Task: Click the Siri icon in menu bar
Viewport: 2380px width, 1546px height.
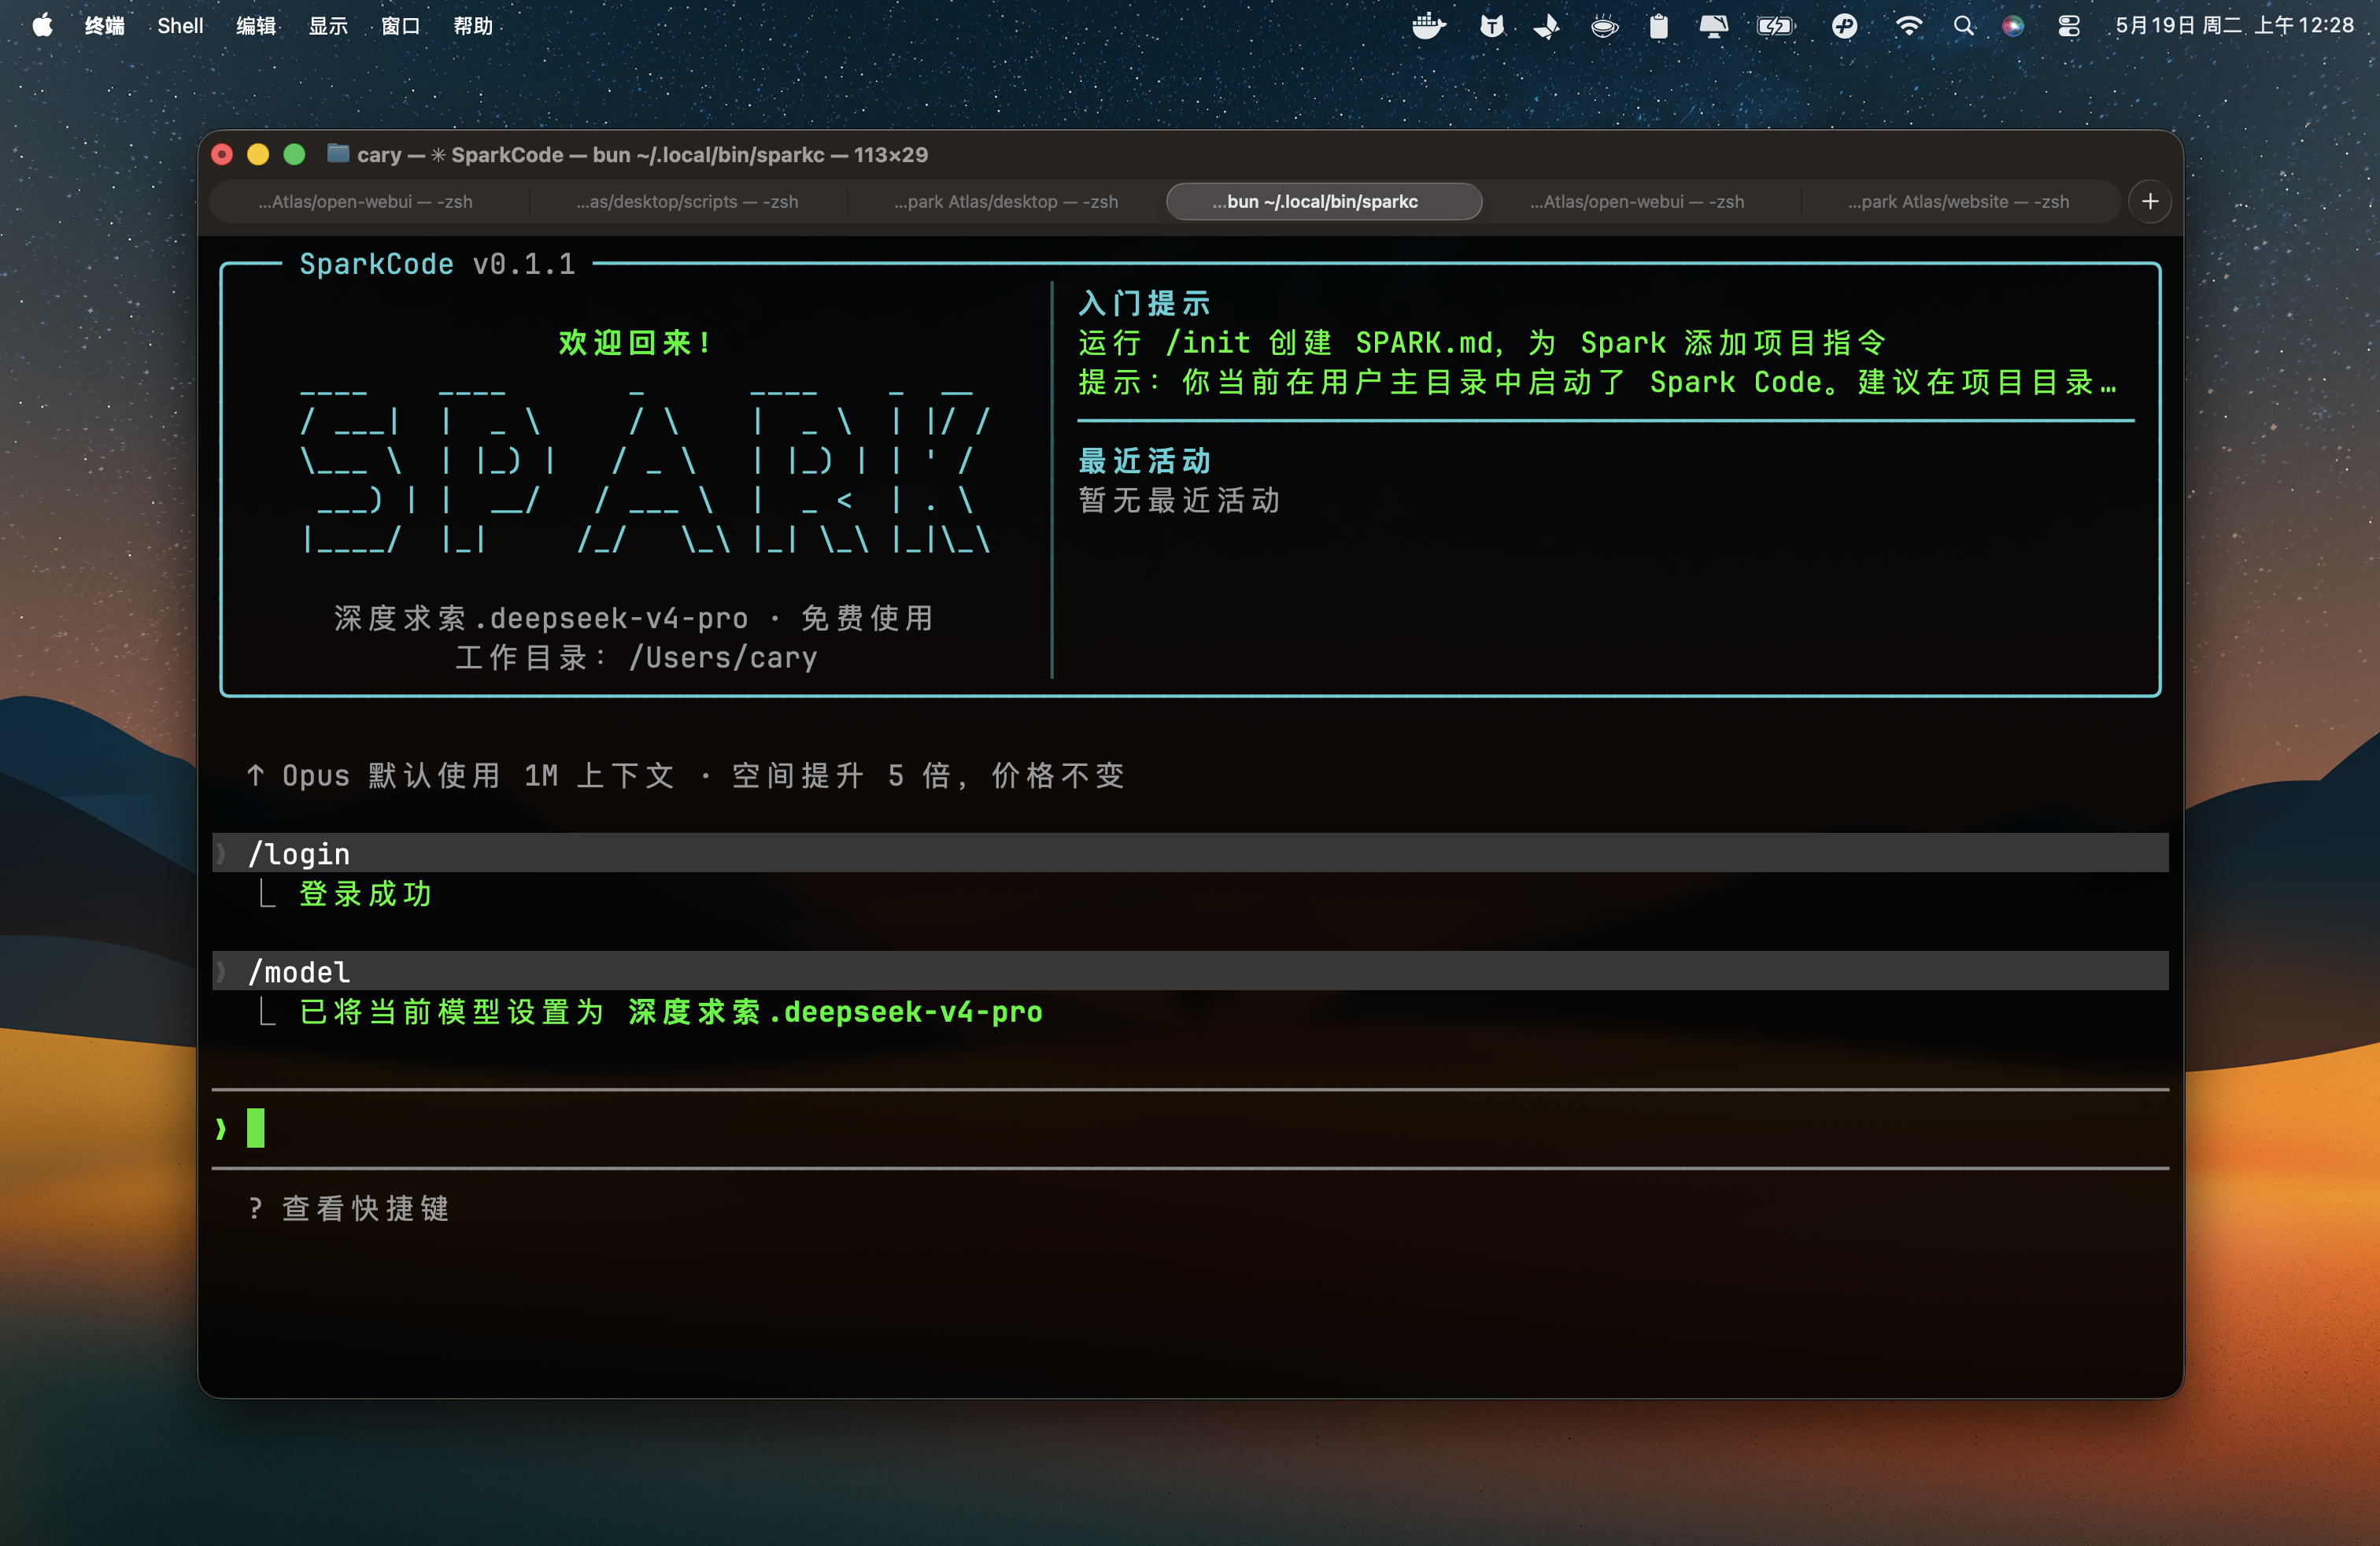Action: 2014,26
